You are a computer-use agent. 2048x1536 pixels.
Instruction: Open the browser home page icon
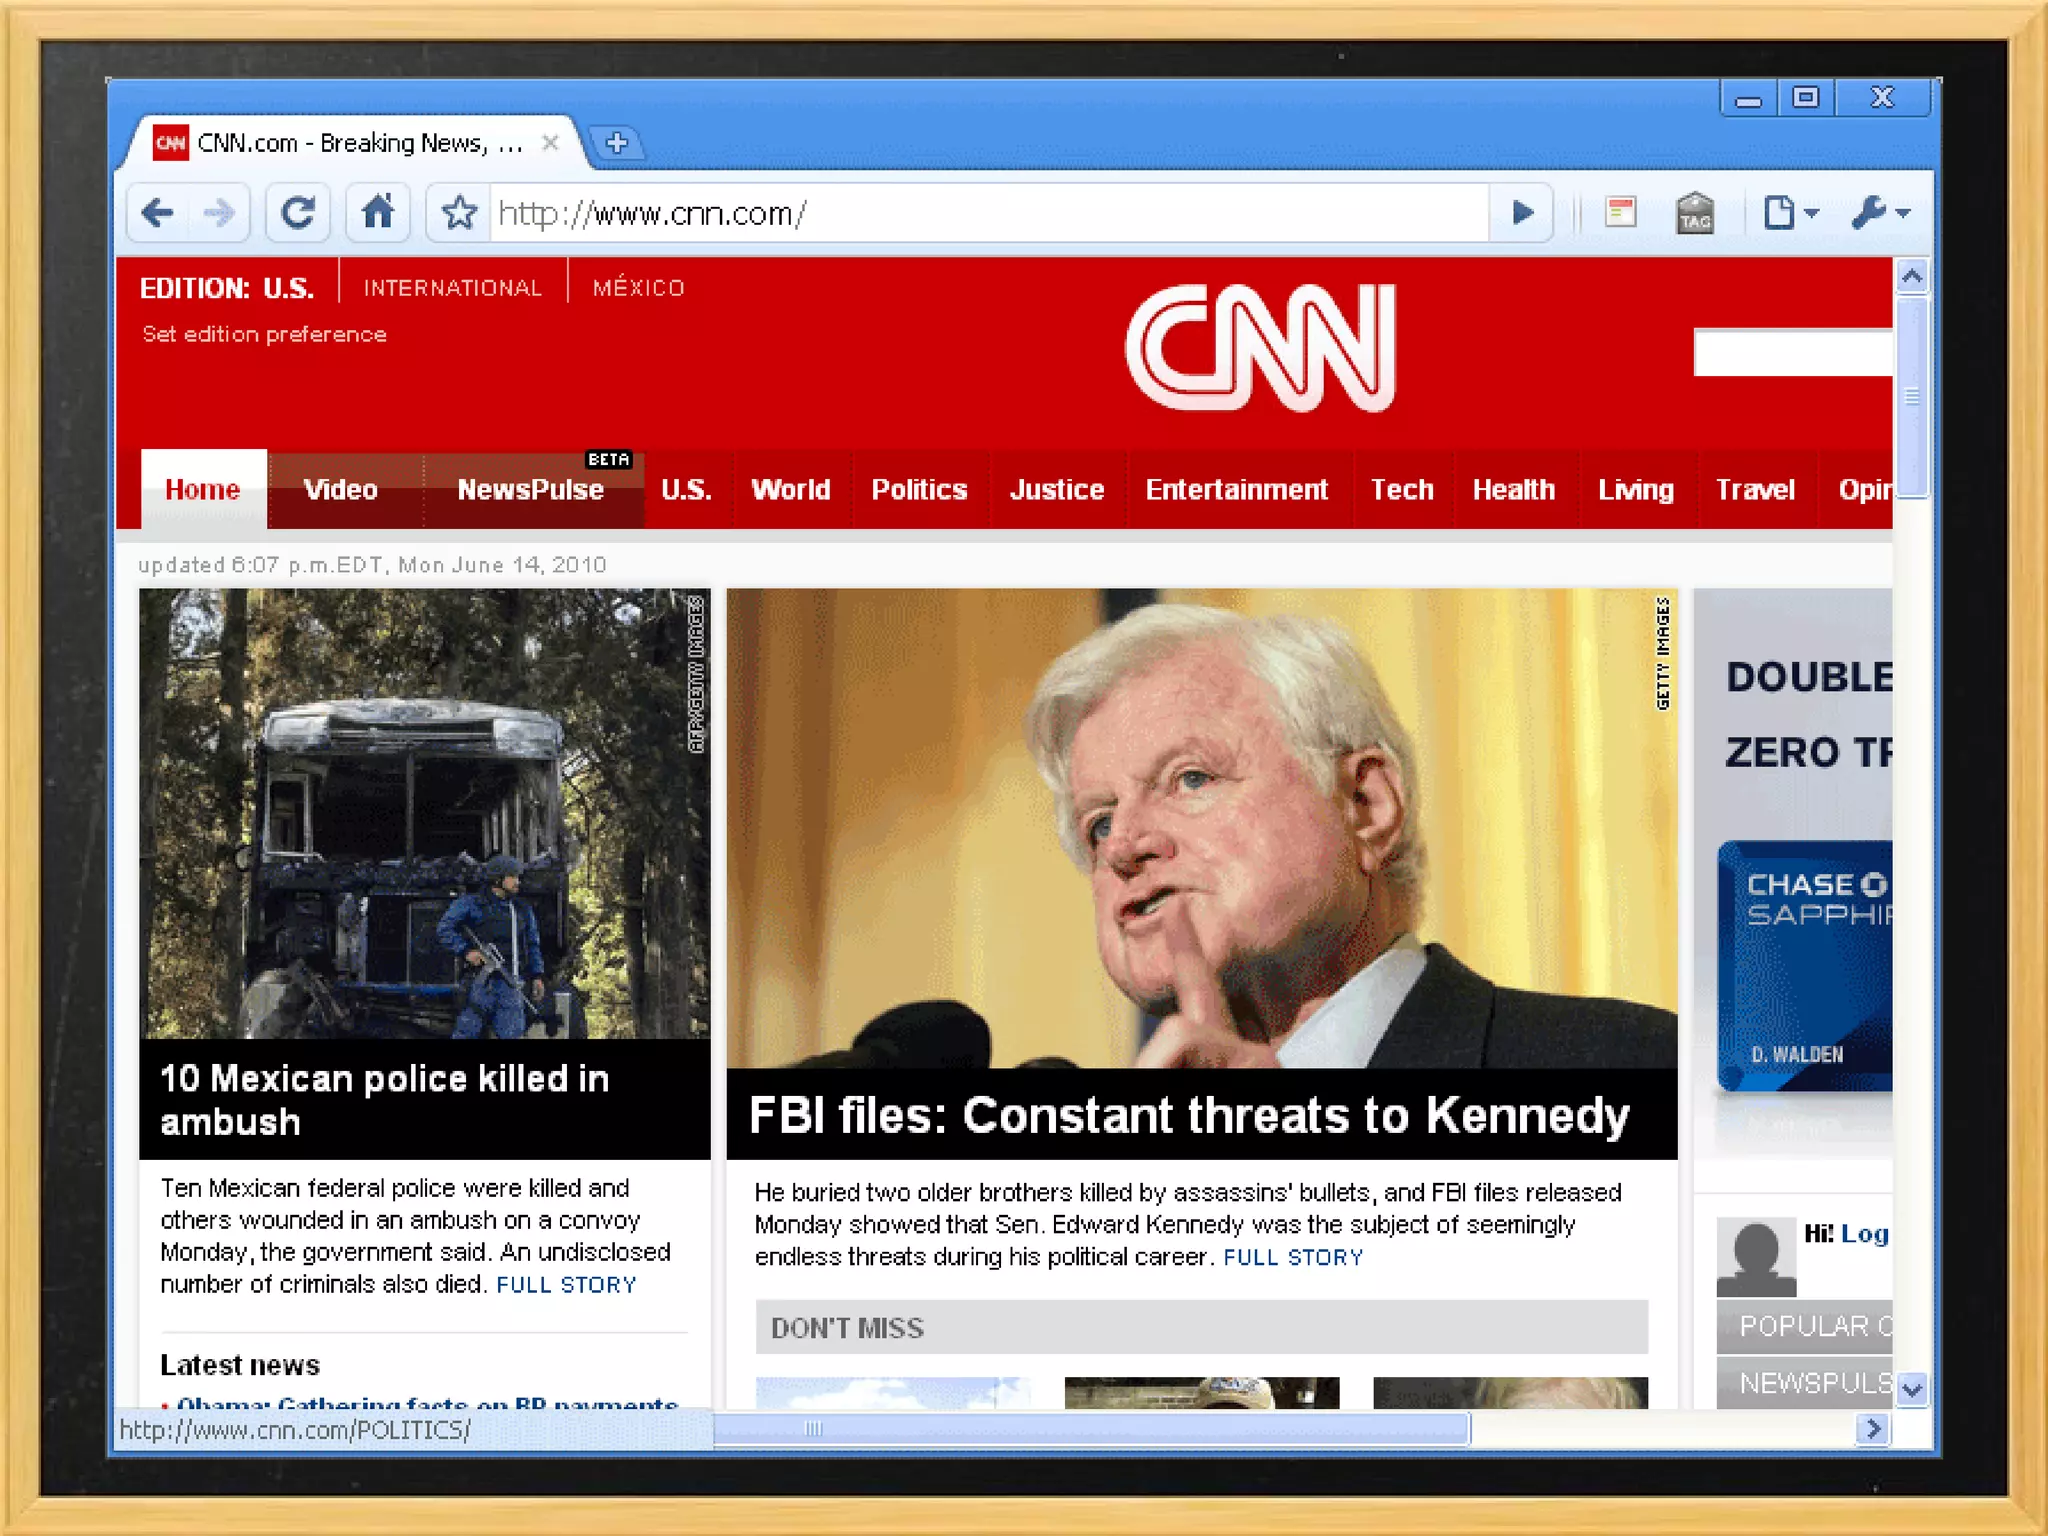(x=378, y=212)
